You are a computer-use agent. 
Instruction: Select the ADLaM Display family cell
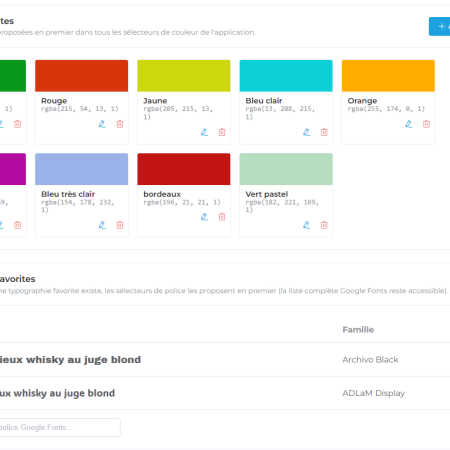click(374, 393)
